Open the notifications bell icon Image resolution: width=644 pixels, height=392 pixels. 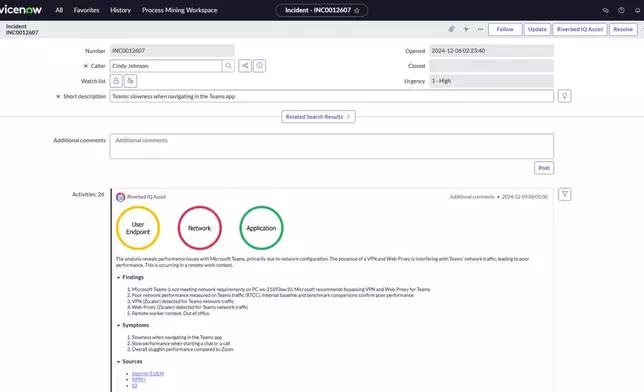(x=637, y=10)
